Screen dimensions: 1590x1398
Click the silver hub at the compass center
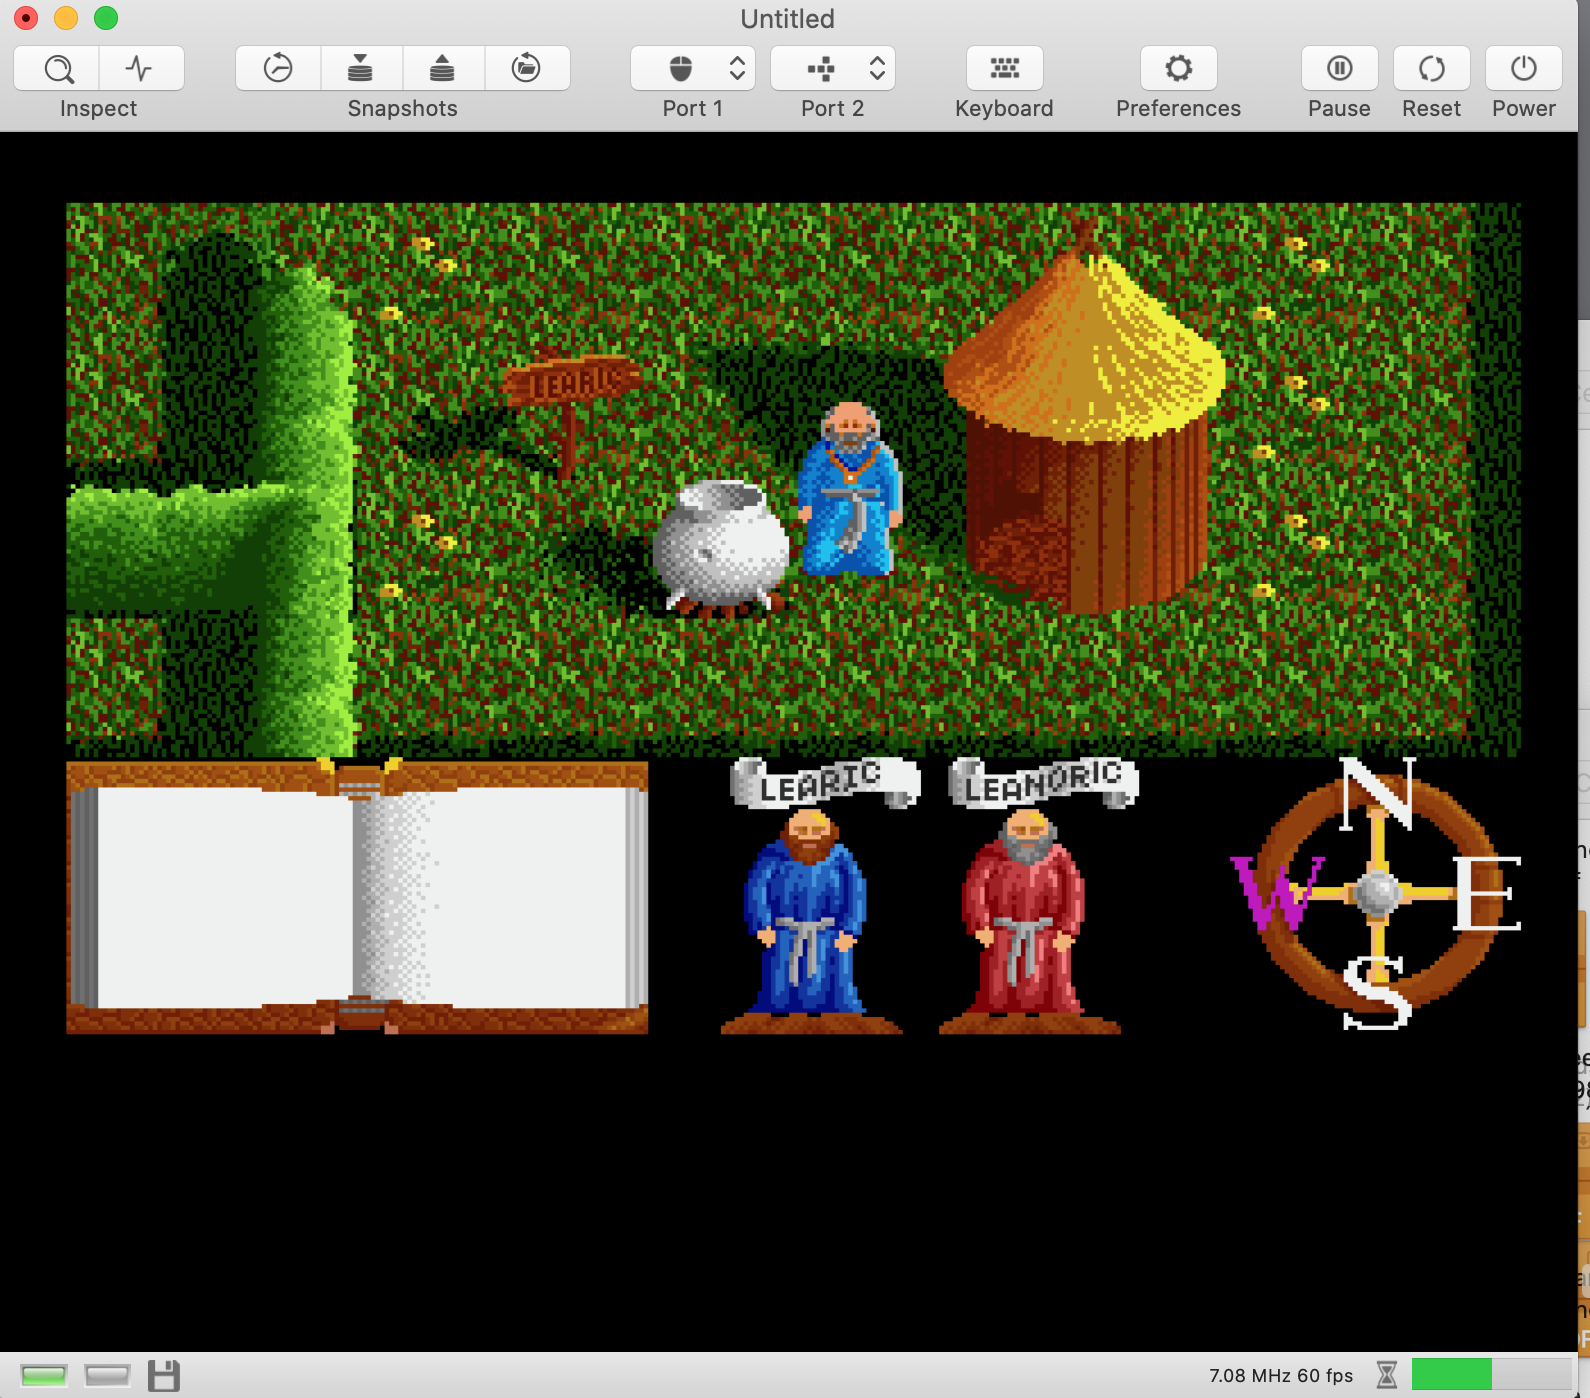(x=1377, y=892)
